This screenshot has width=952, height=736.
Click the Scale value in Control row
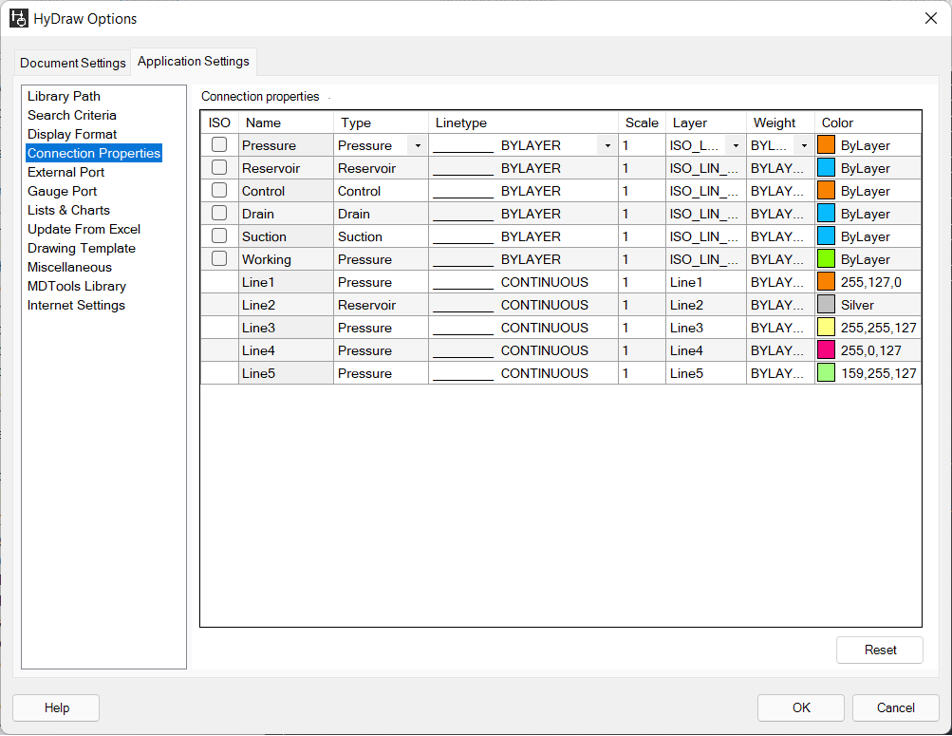[x=642, y=191]
